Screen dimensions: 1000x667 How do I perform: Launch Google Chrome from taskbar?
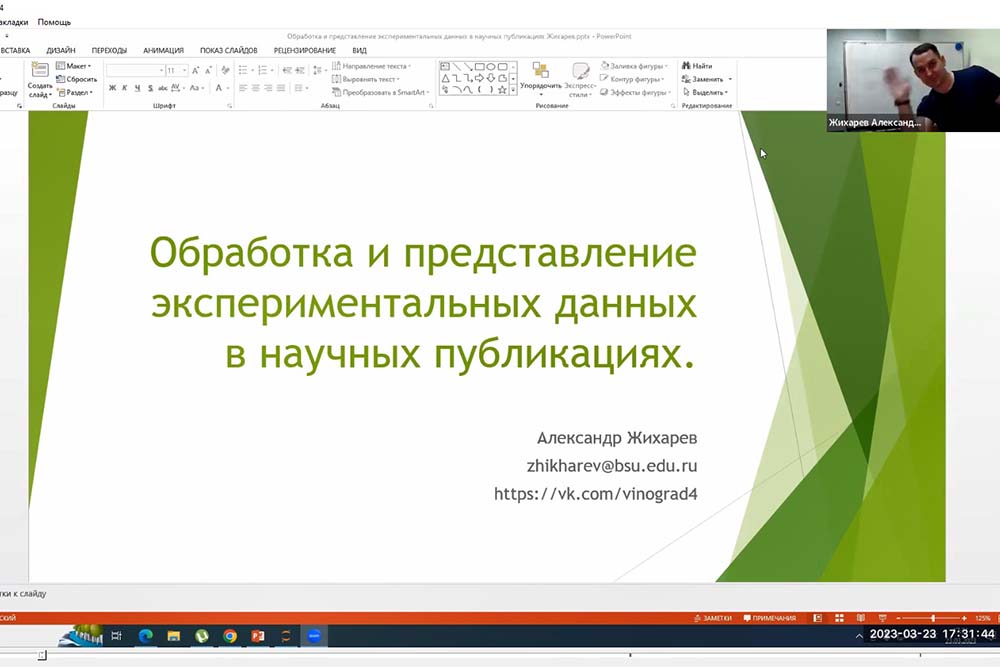[230, 635]
